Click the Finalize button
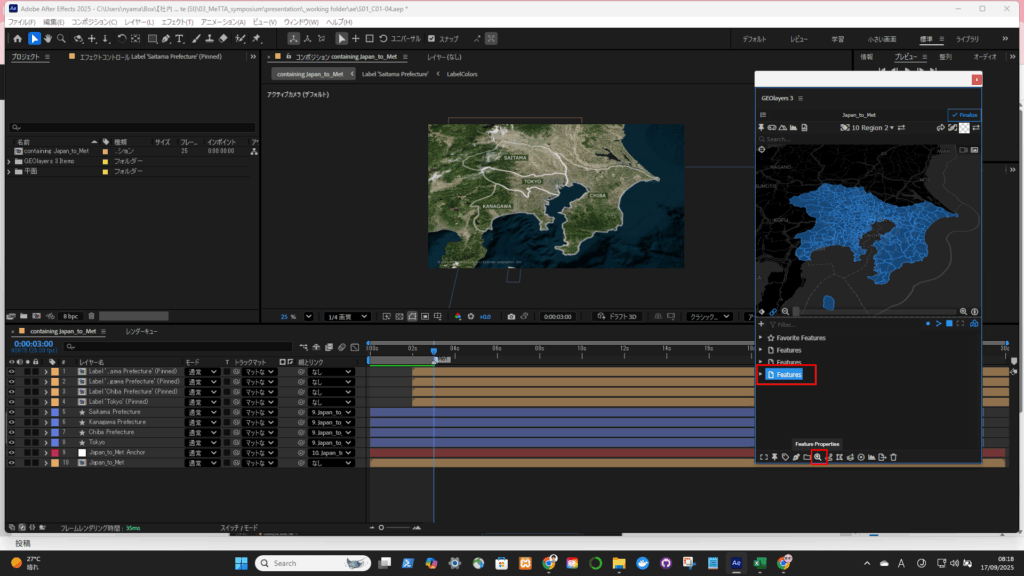The height and width of the screenshot is (576, 1024). pos(963,115)
